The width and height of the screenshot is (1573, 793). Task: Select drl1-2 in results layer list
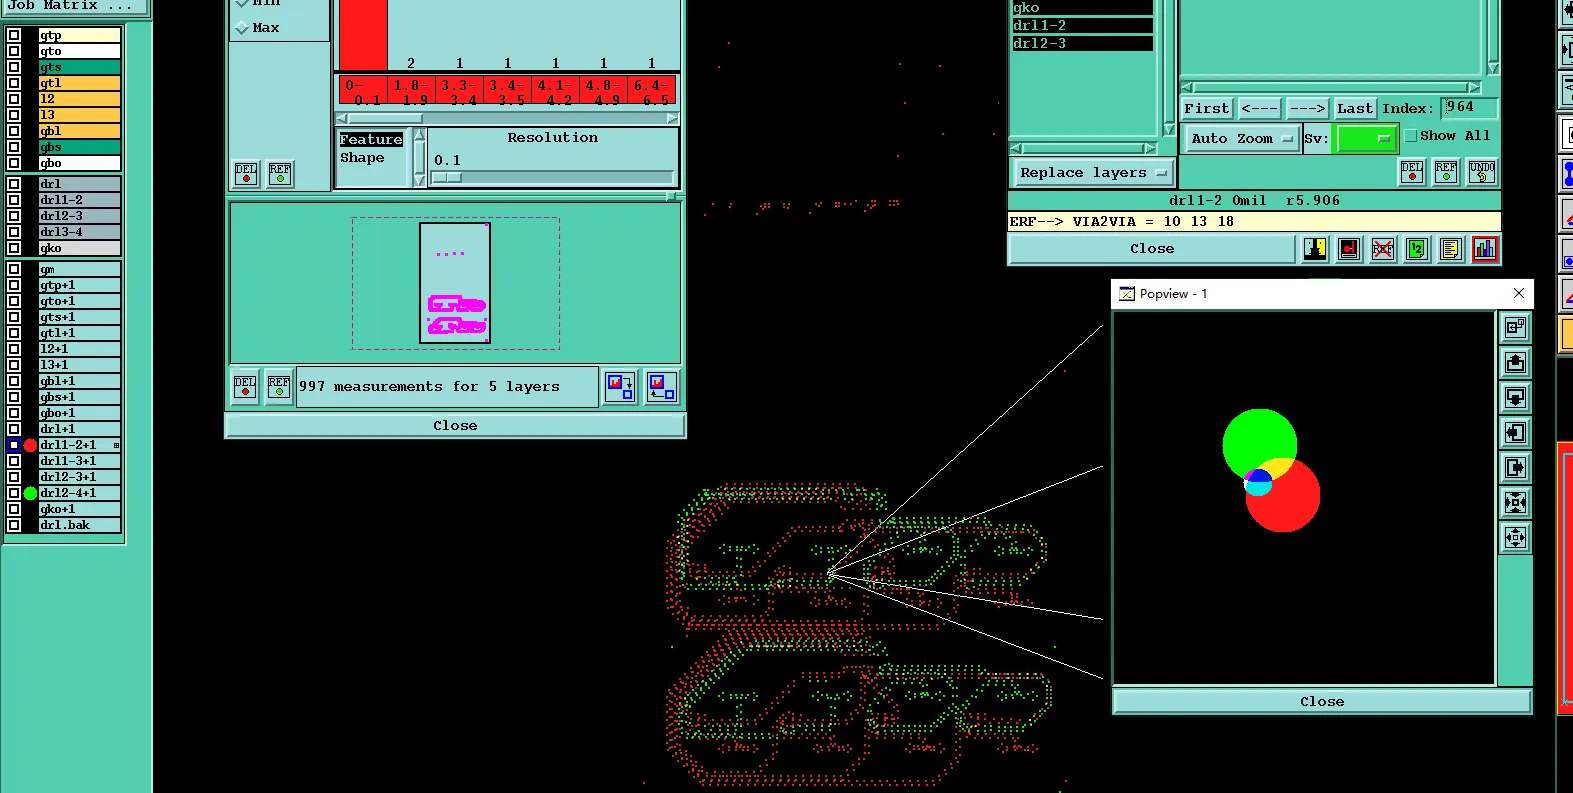(1082, 26)
